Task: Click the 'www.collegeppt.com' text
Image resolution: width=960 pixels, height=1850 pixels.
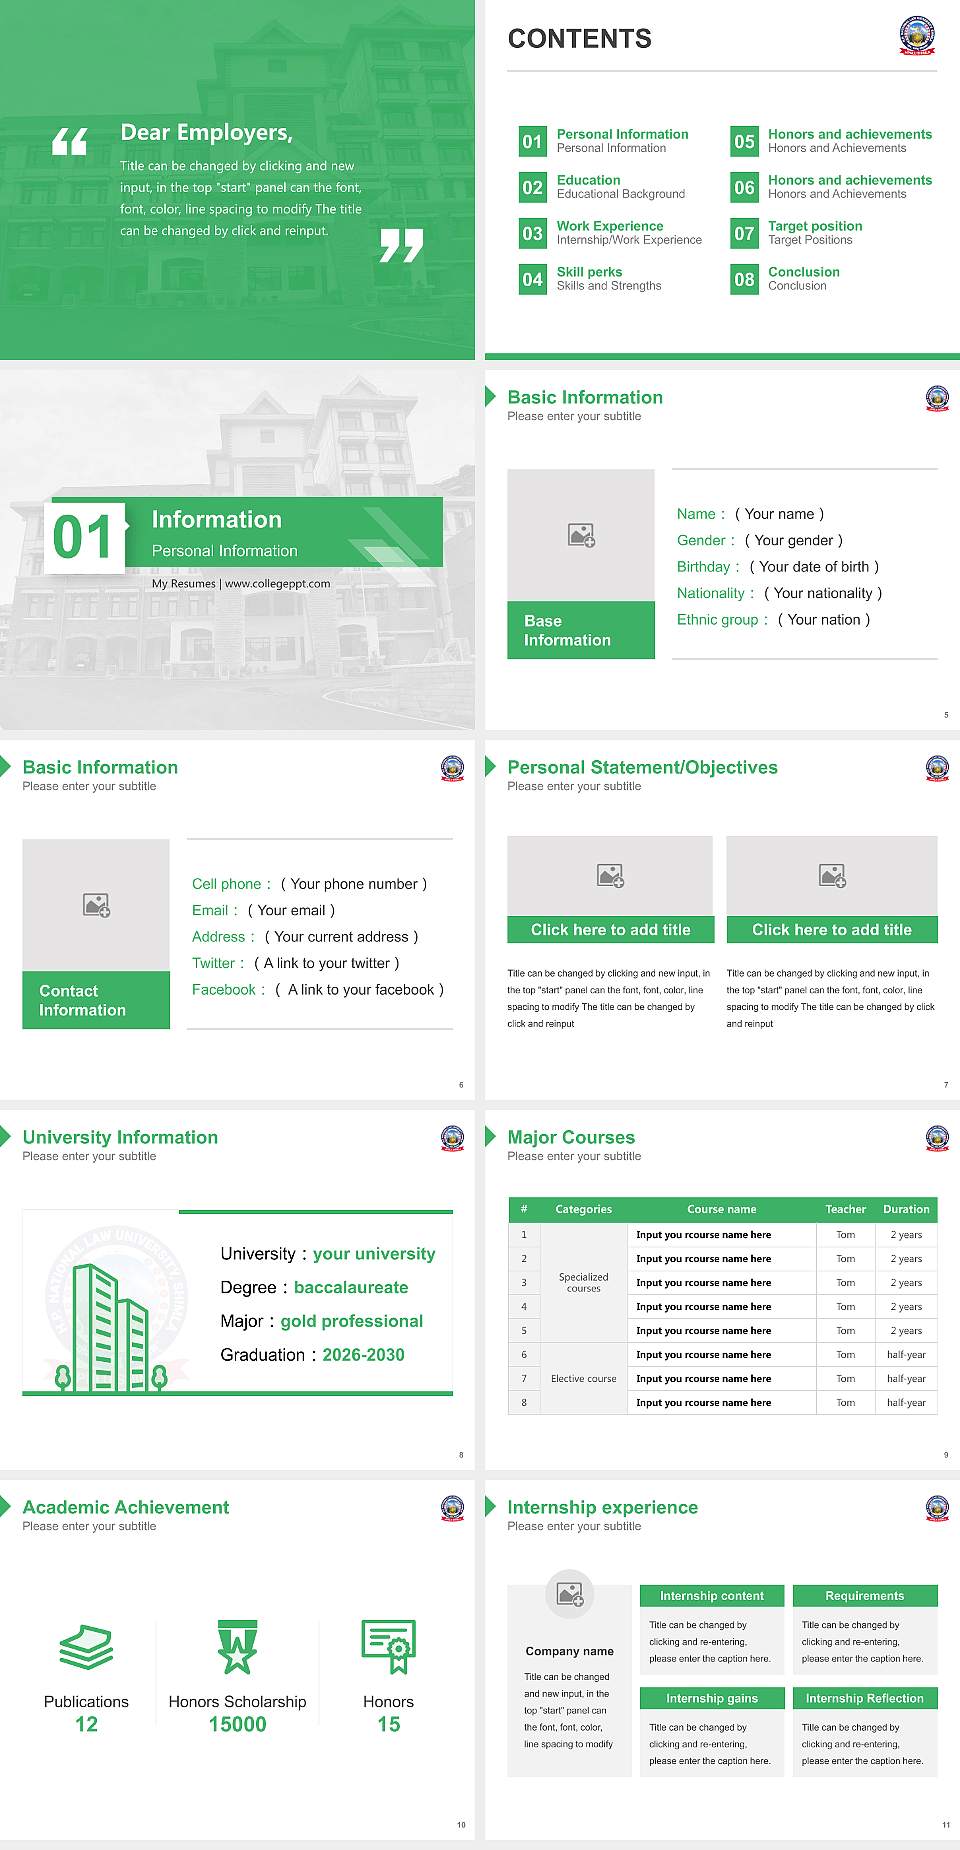Action: (277, 584)
